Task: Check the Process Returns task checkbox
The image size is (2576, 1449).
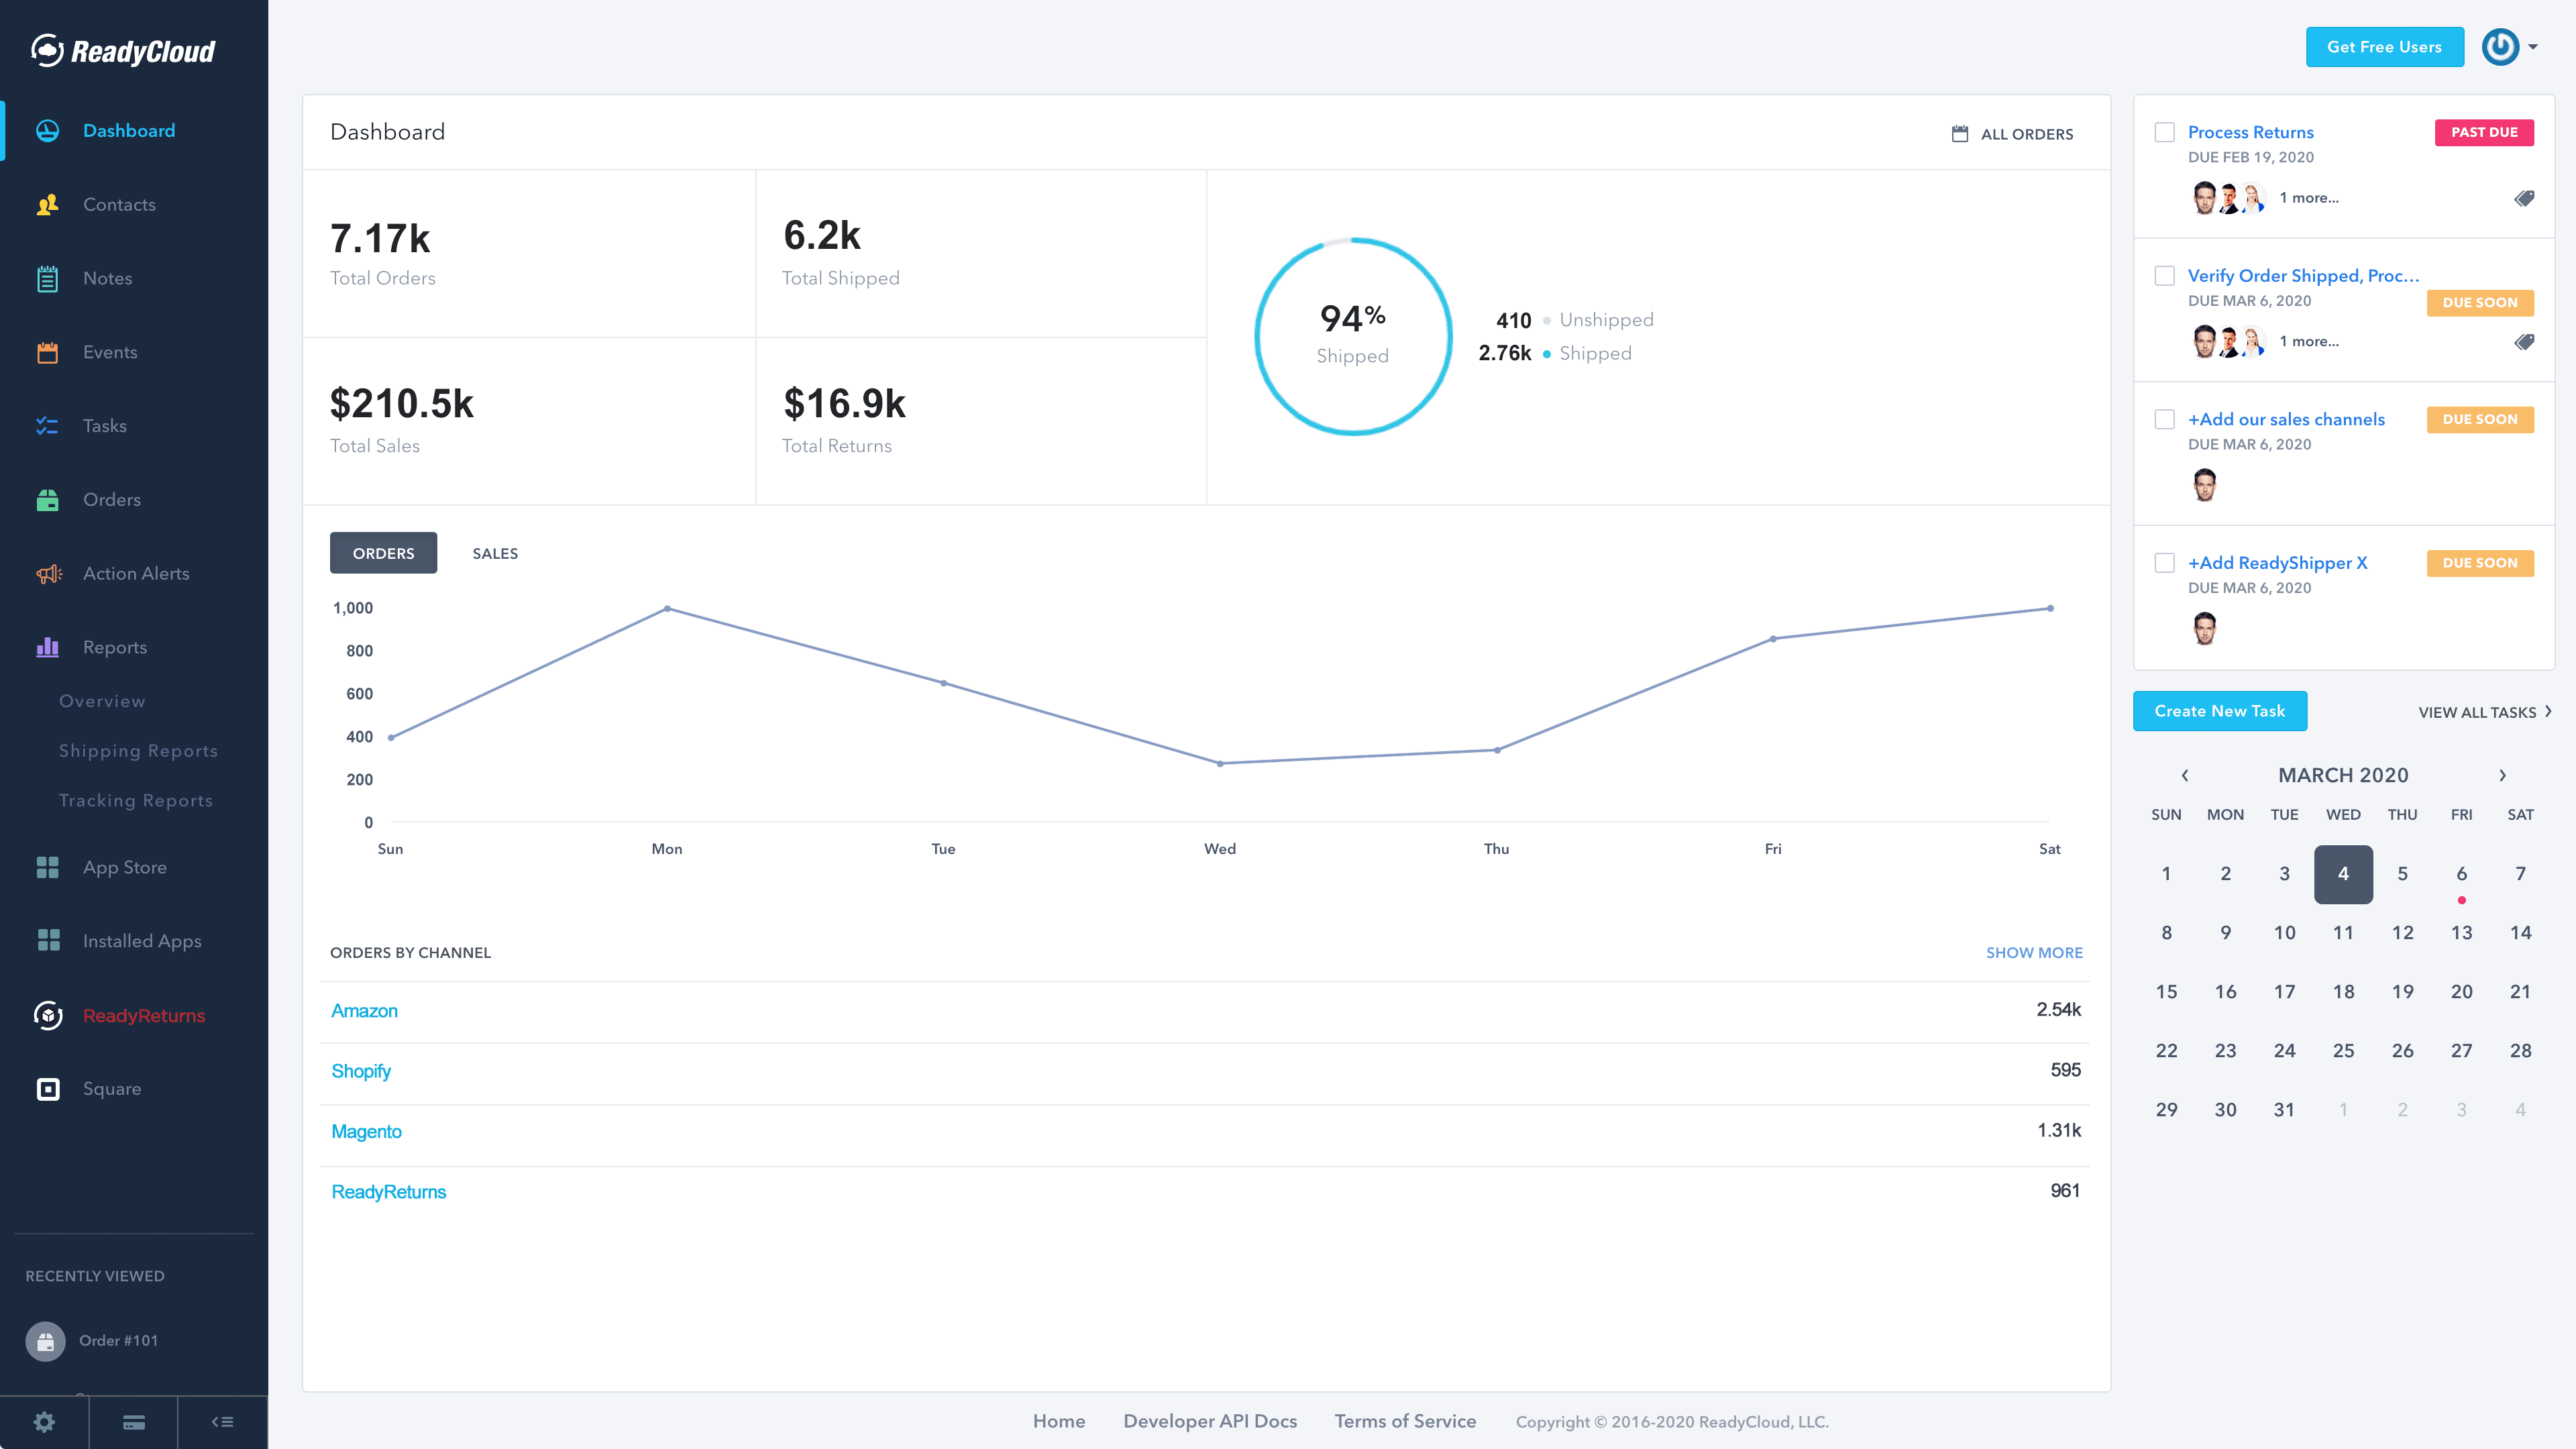Action: point(2164,132)
